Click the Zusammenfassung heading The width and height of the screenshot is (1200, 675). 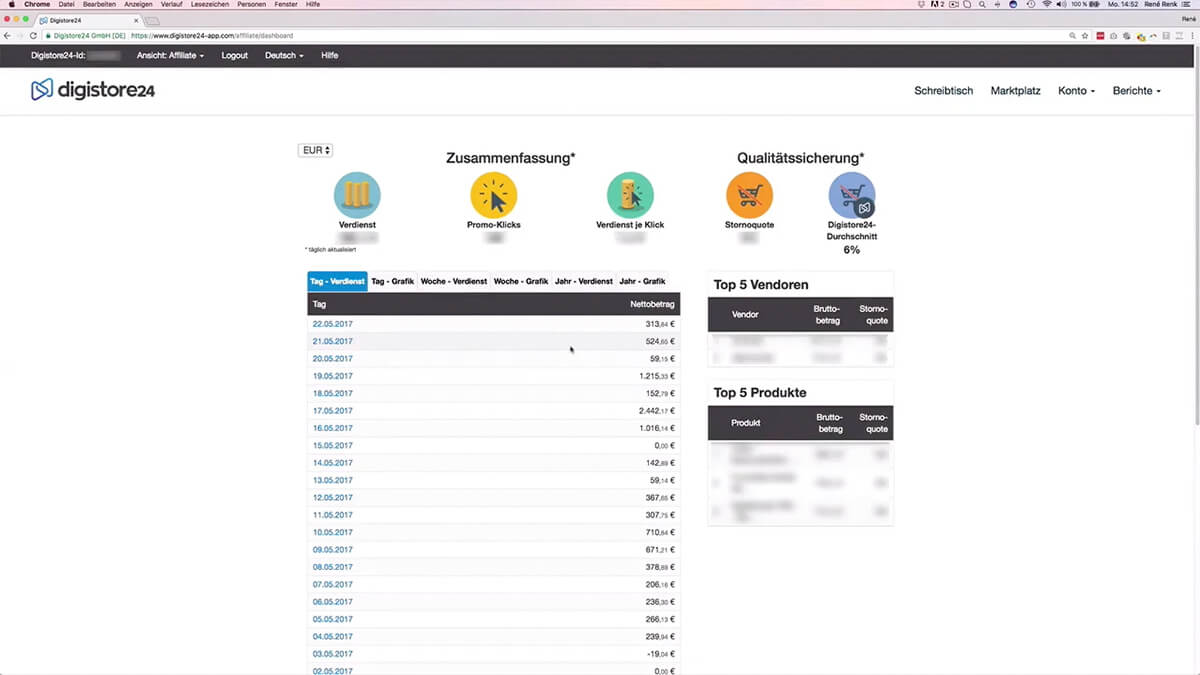click(x=510, y=158)
